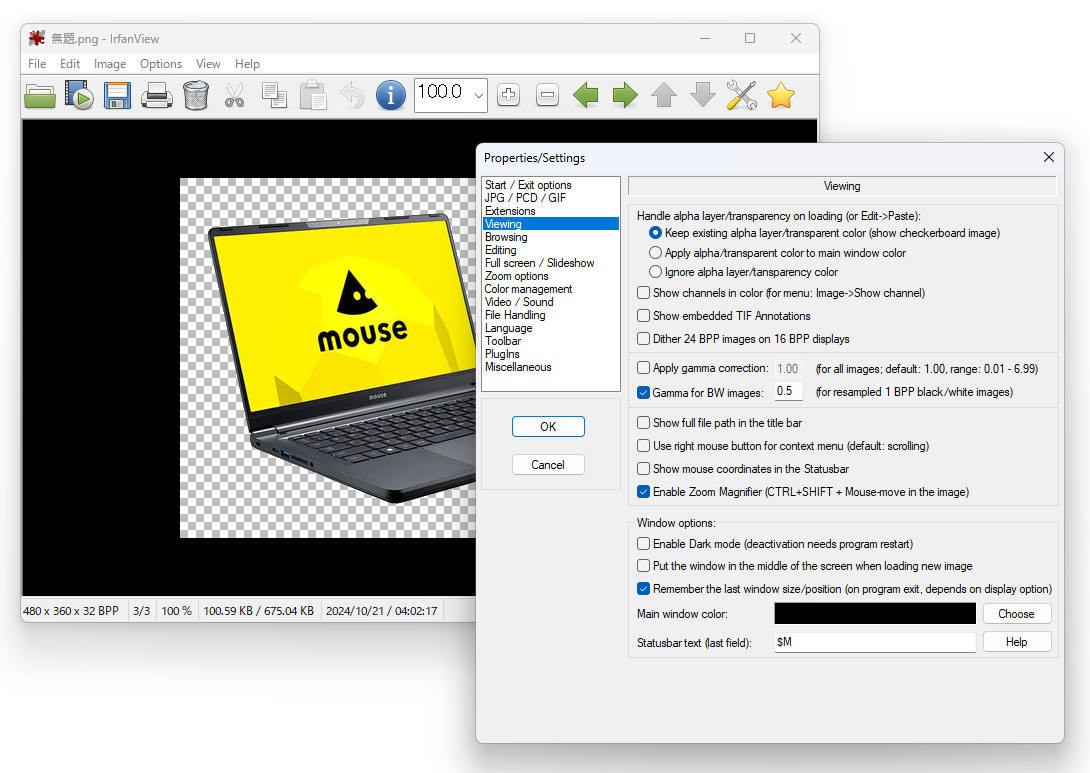1090x773 pixels.
Task: Go to previous image green arrow
Action: (586, 95)
